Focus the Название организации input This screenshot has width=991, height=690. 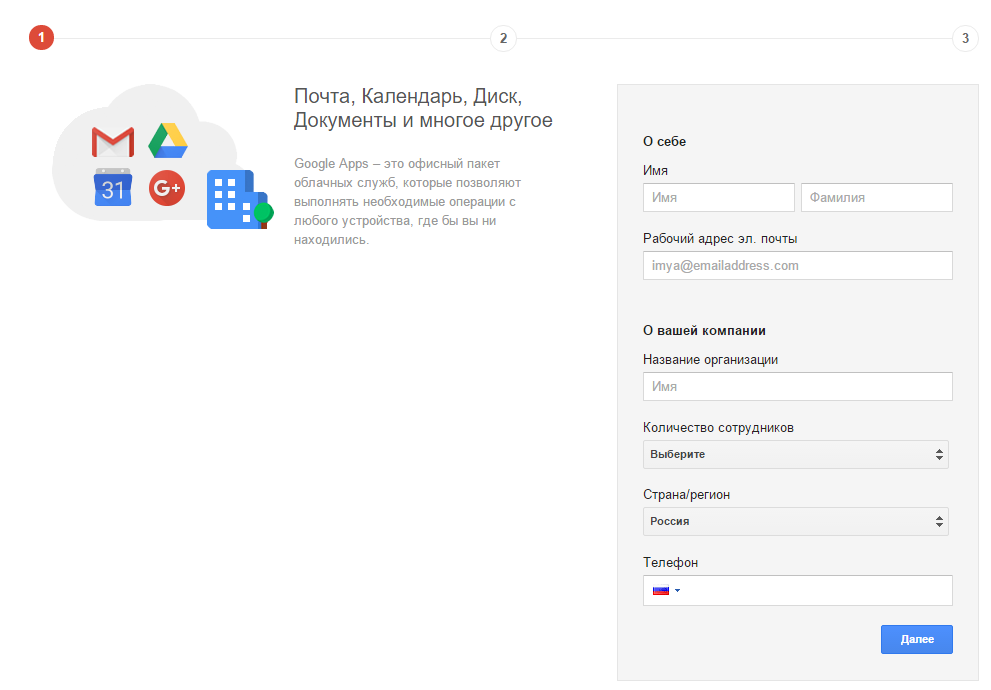(797, 387)
